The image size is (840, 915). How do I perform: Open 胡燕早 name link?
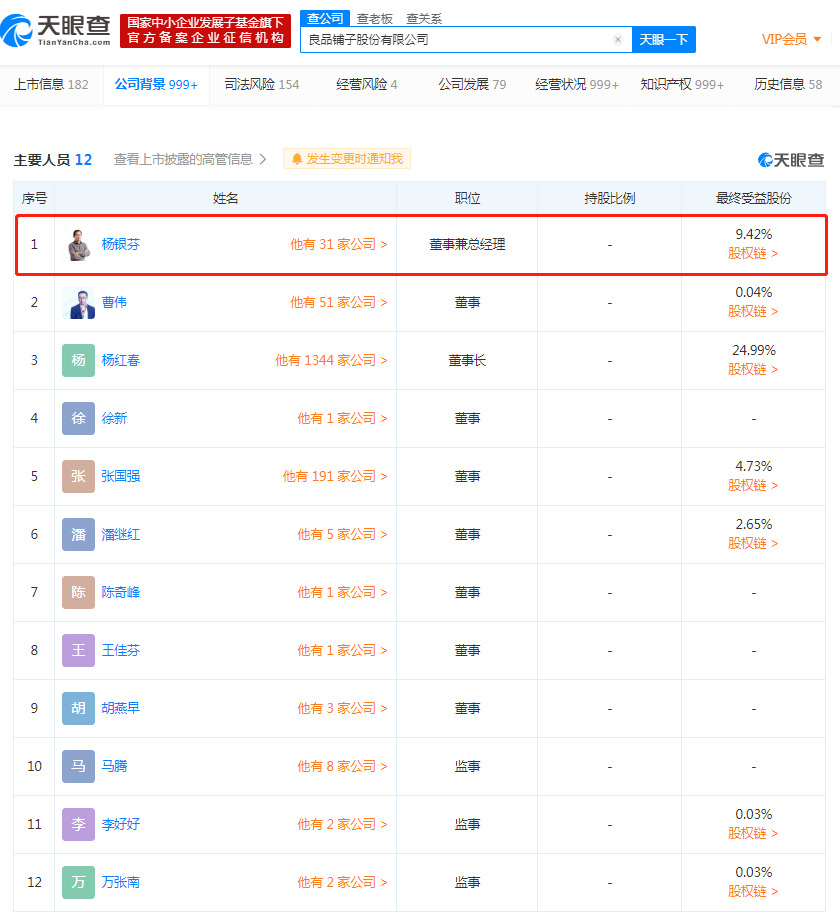[x=121, y=708]
